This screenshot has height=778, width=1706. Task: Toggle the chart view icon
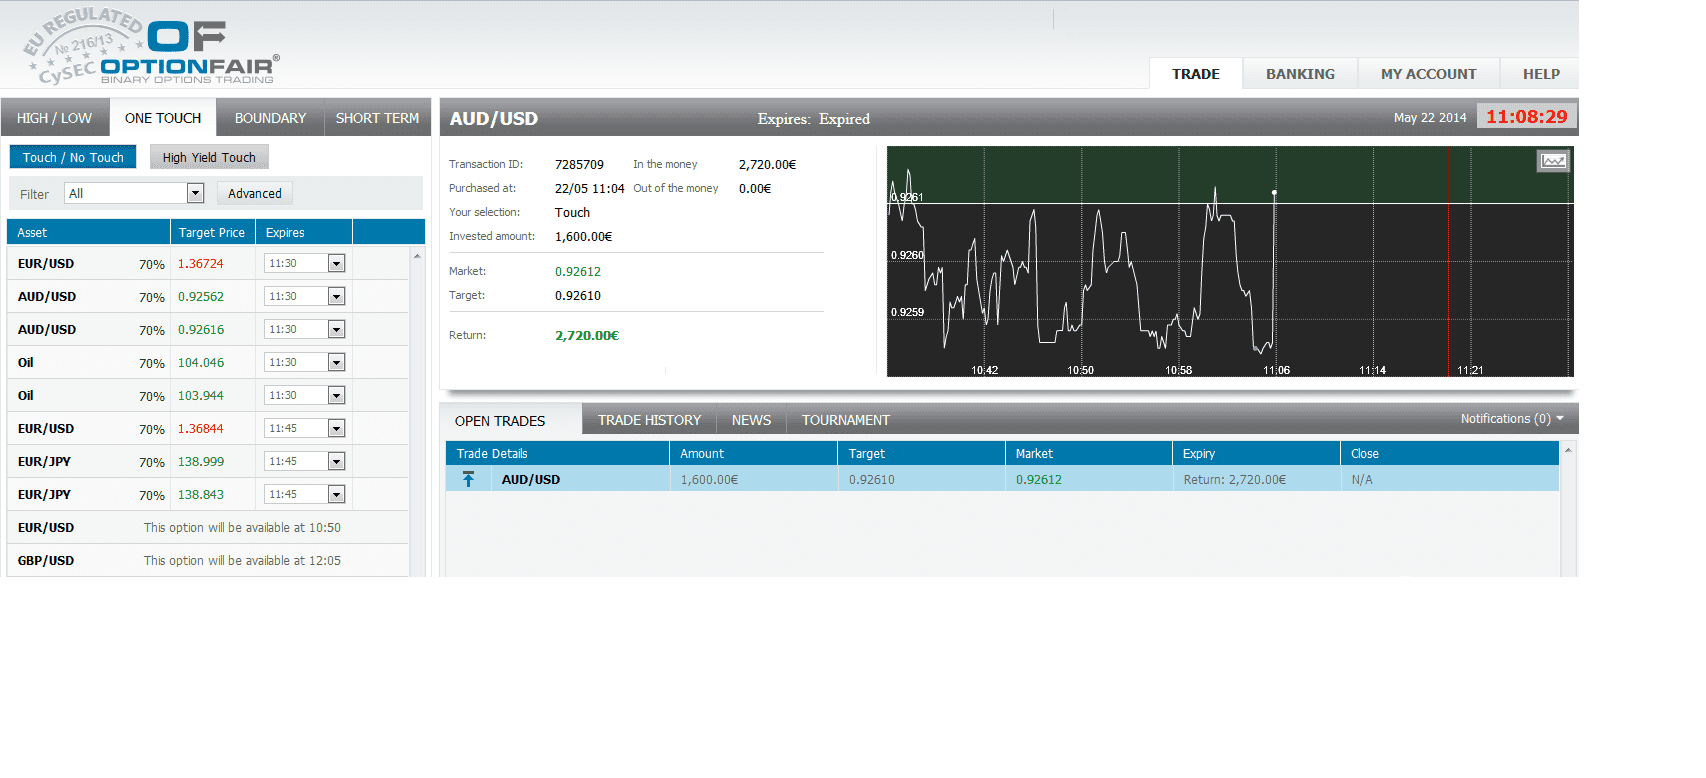point(1552,161)
